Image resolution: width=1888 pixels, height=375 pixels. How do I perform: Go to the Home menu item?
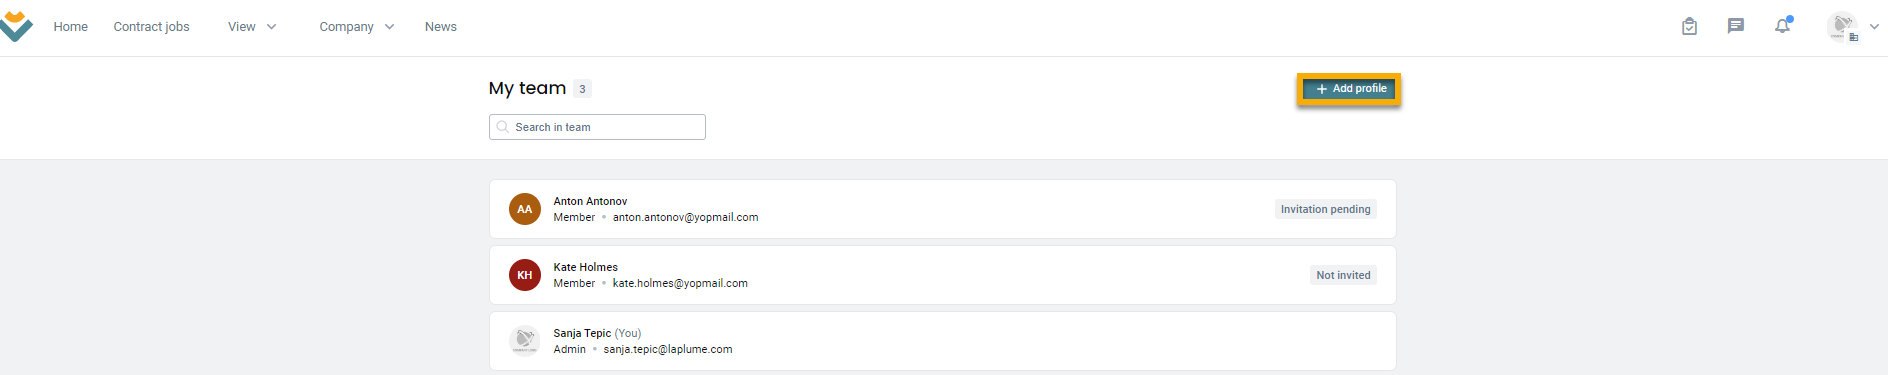[71, 27]
